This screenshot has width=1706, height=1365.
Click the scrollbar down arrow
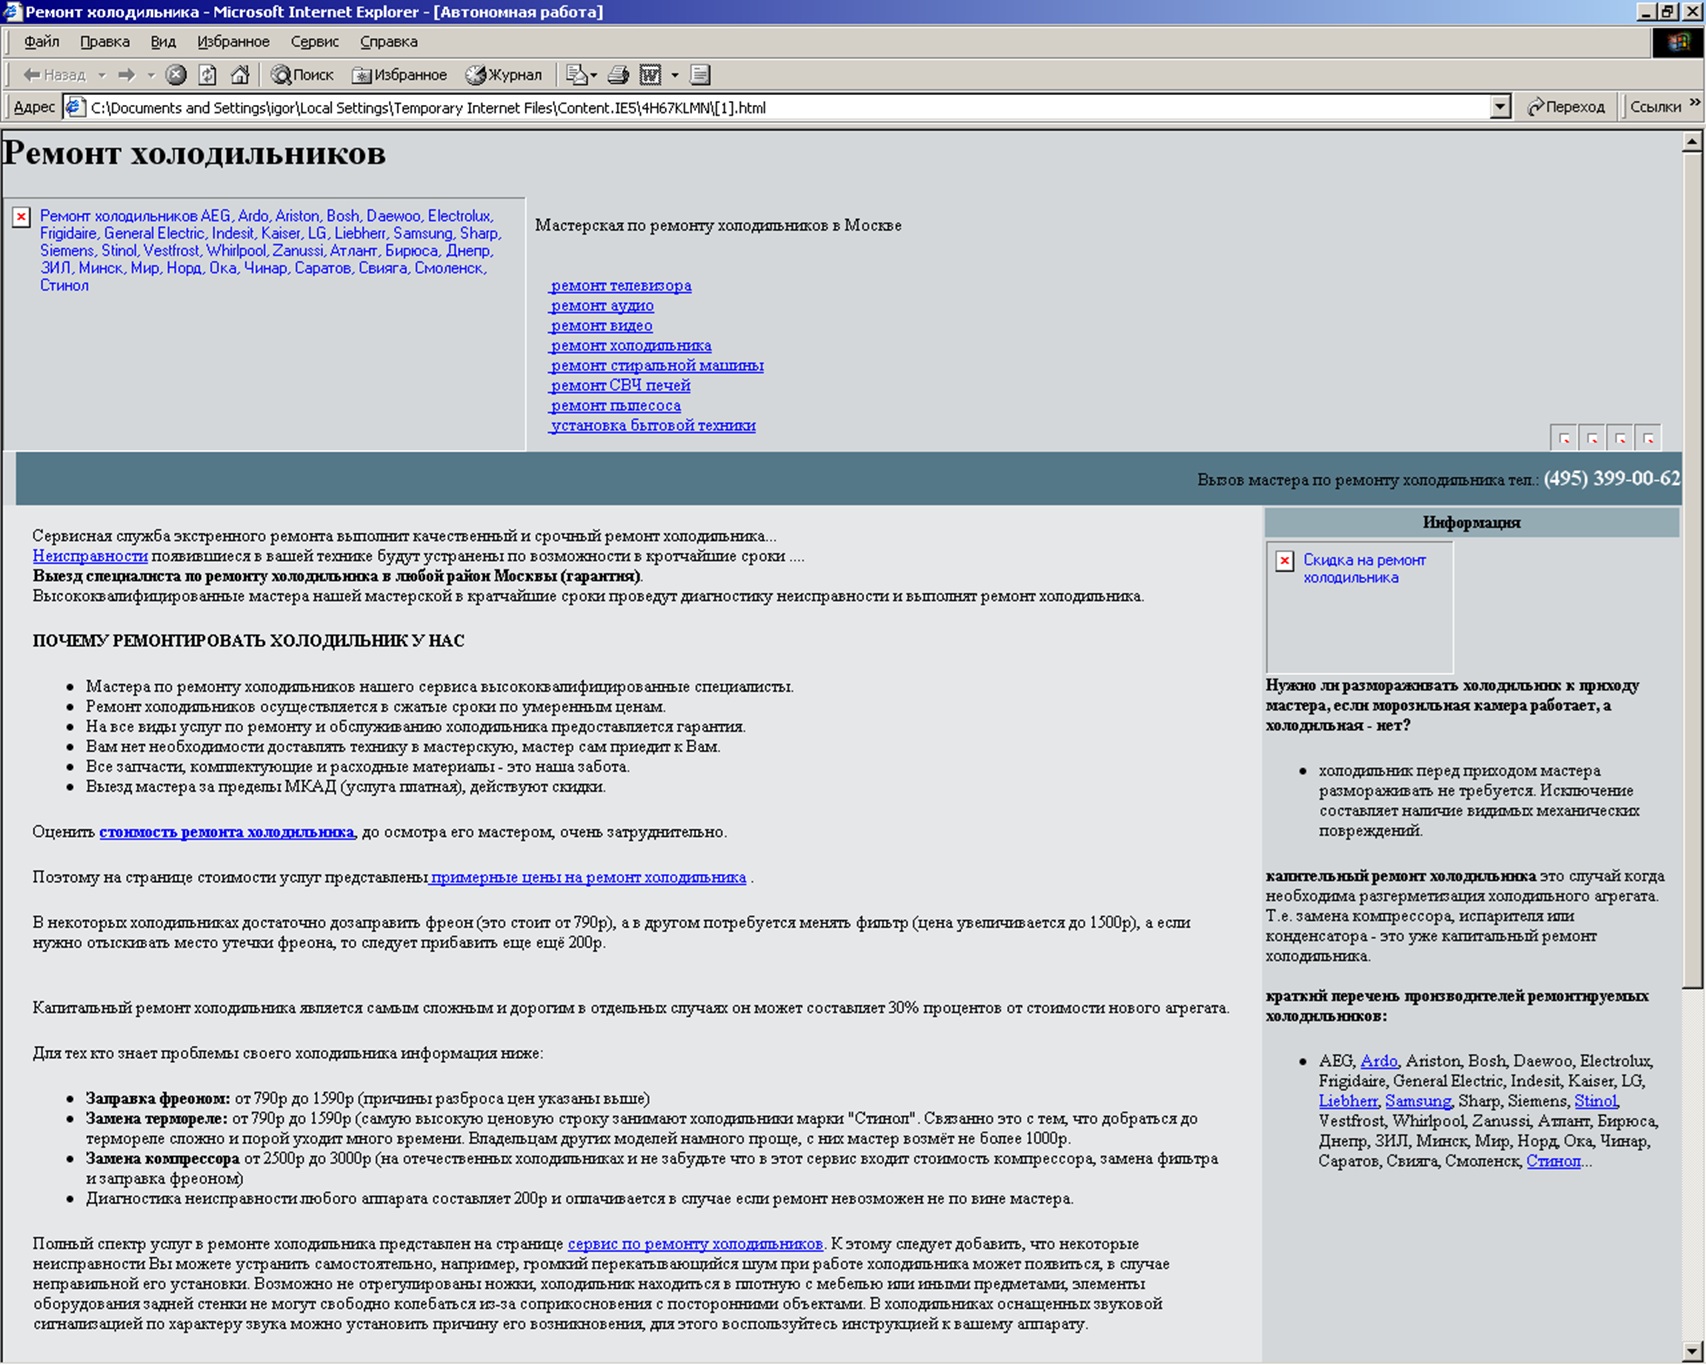(1692, 1351)
